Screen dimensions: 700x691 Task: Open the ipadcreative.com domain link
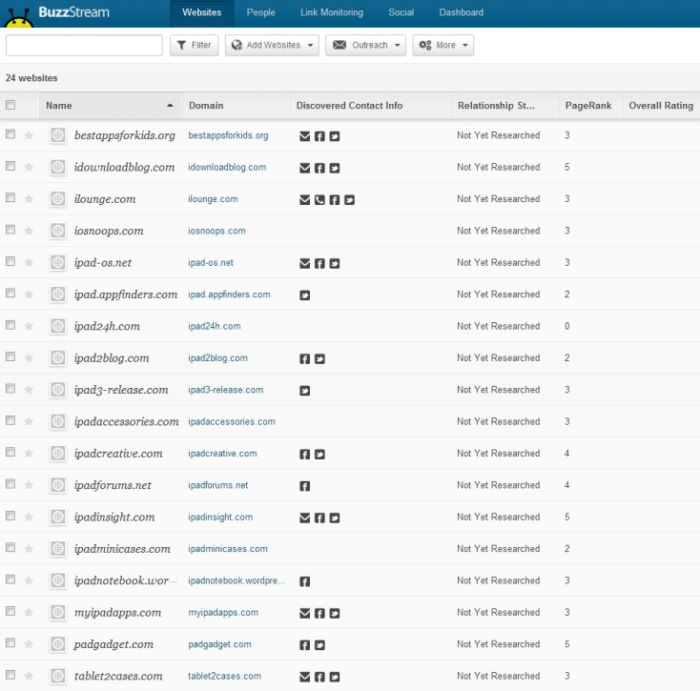(222, 453)
